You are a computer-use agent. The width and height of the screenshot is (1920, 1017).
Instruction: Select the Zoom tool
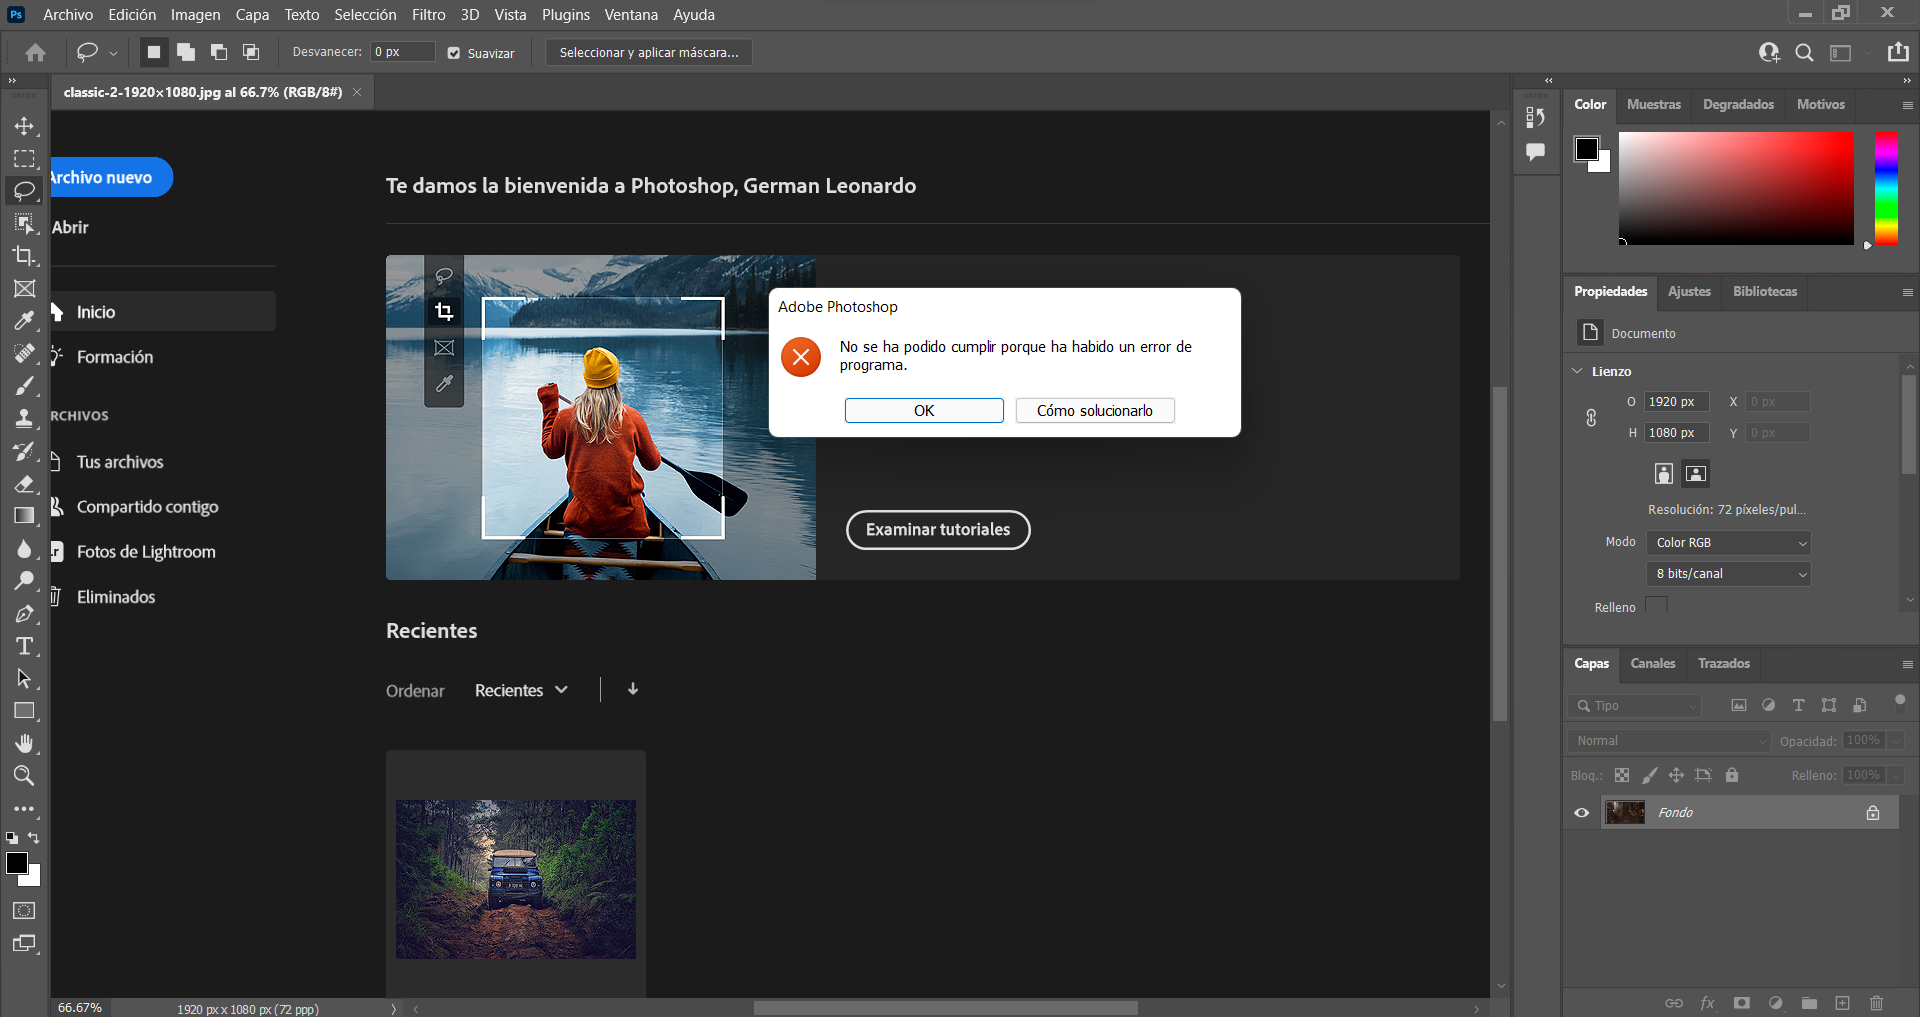pyautogui.click(x=24, y=775)
